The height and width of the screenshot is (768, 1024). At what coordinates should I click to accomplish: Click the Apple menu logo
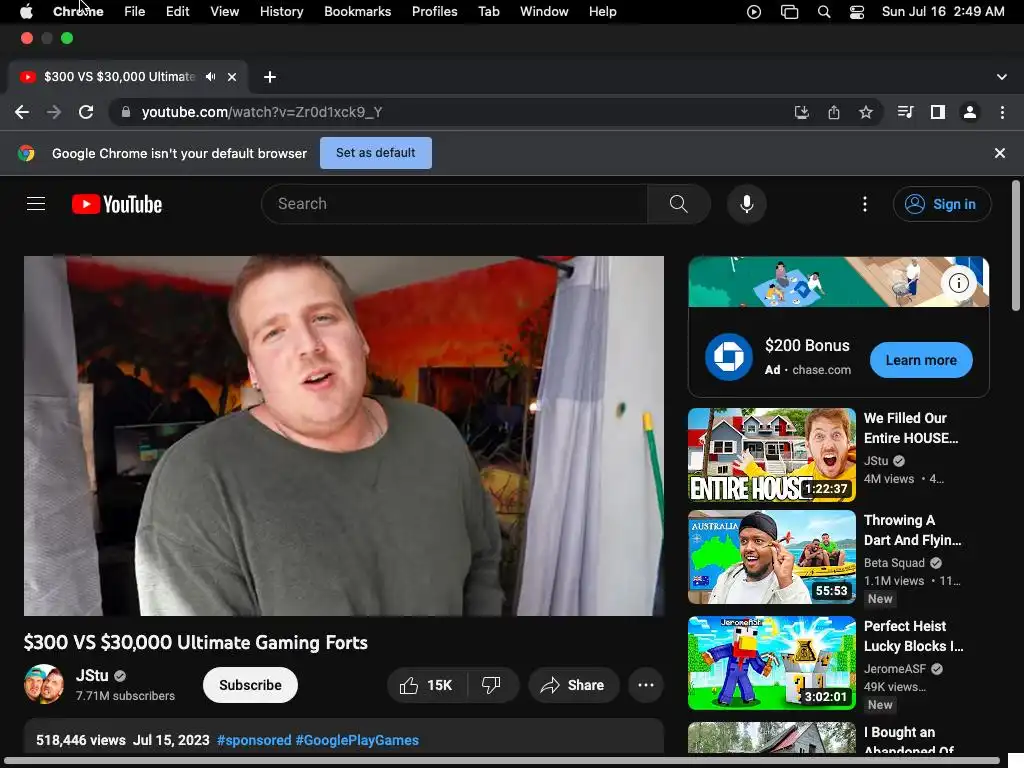[x=26, y=12]
